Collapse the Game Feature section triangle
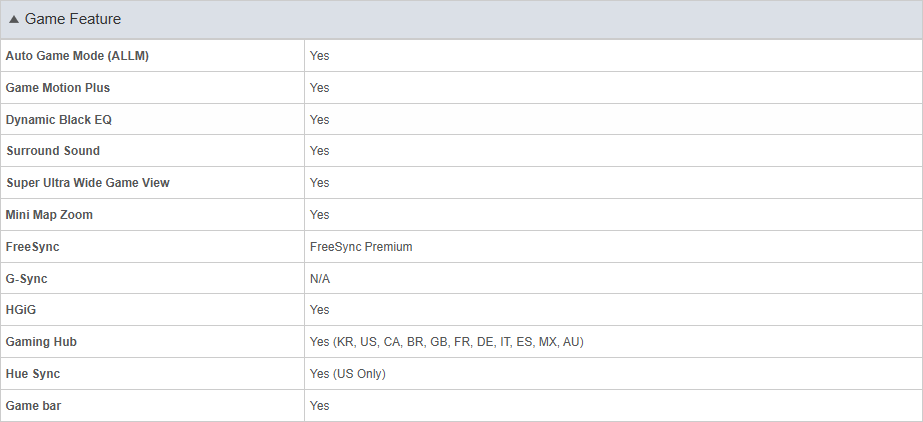Viewport: 923px width, 422px height. point(14,19)
